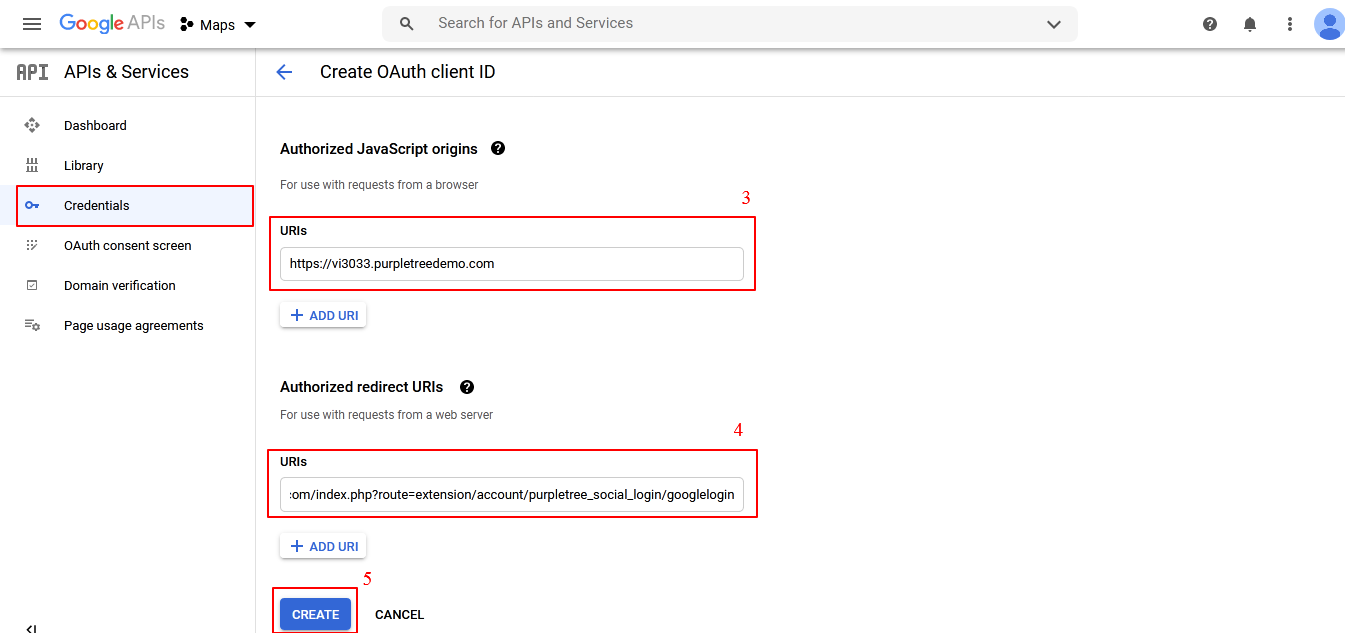Open the Maps project selector dropdown
The width and height of the screenshot is (1345, 633).
[x=218, y=24]
